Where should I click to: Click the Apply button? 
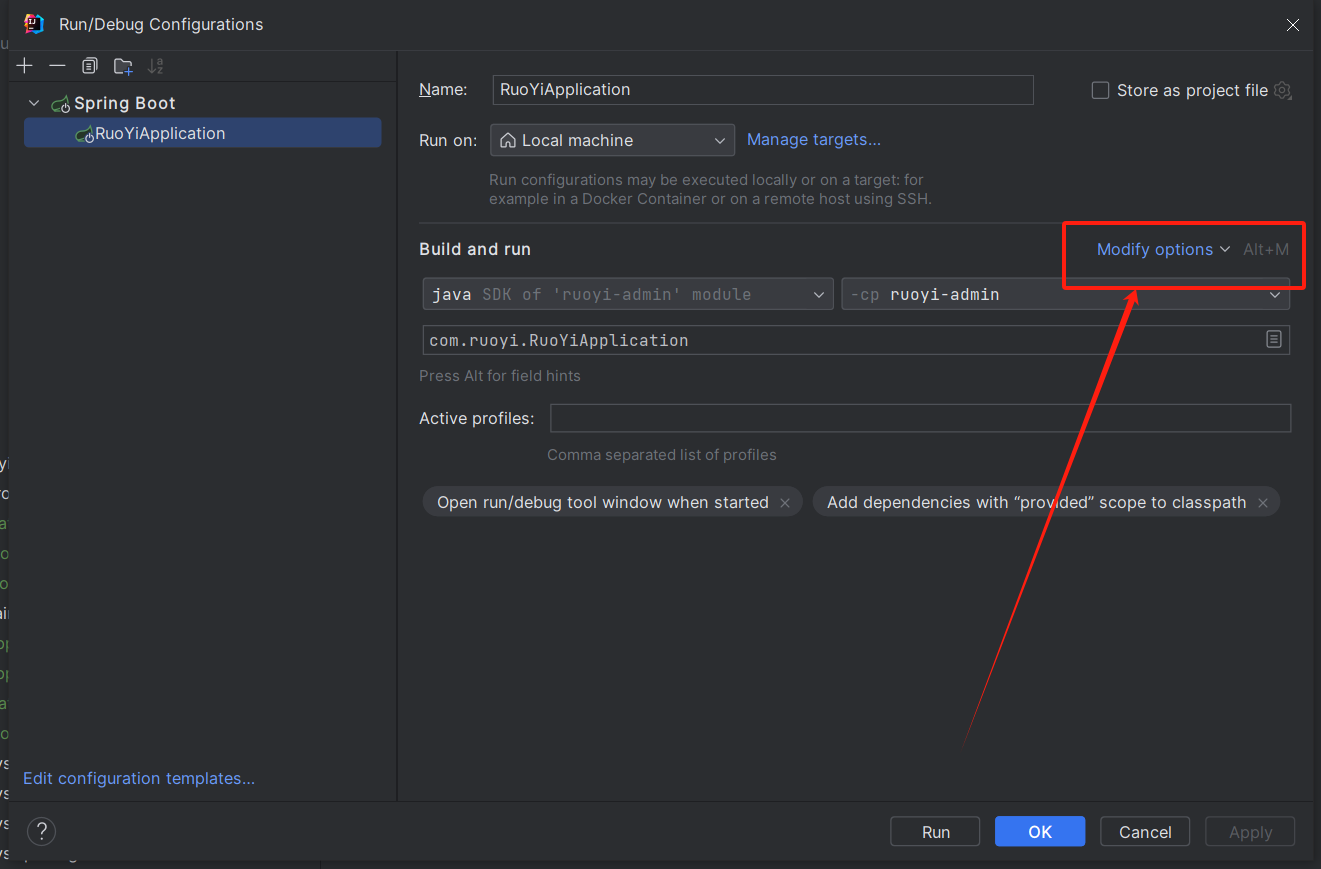tap(1250, 831)
